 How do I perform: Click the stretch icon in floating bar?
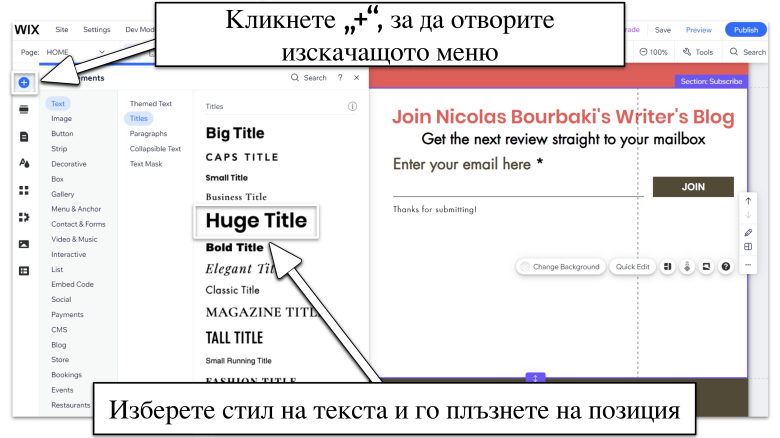click(x=706, y=267)
